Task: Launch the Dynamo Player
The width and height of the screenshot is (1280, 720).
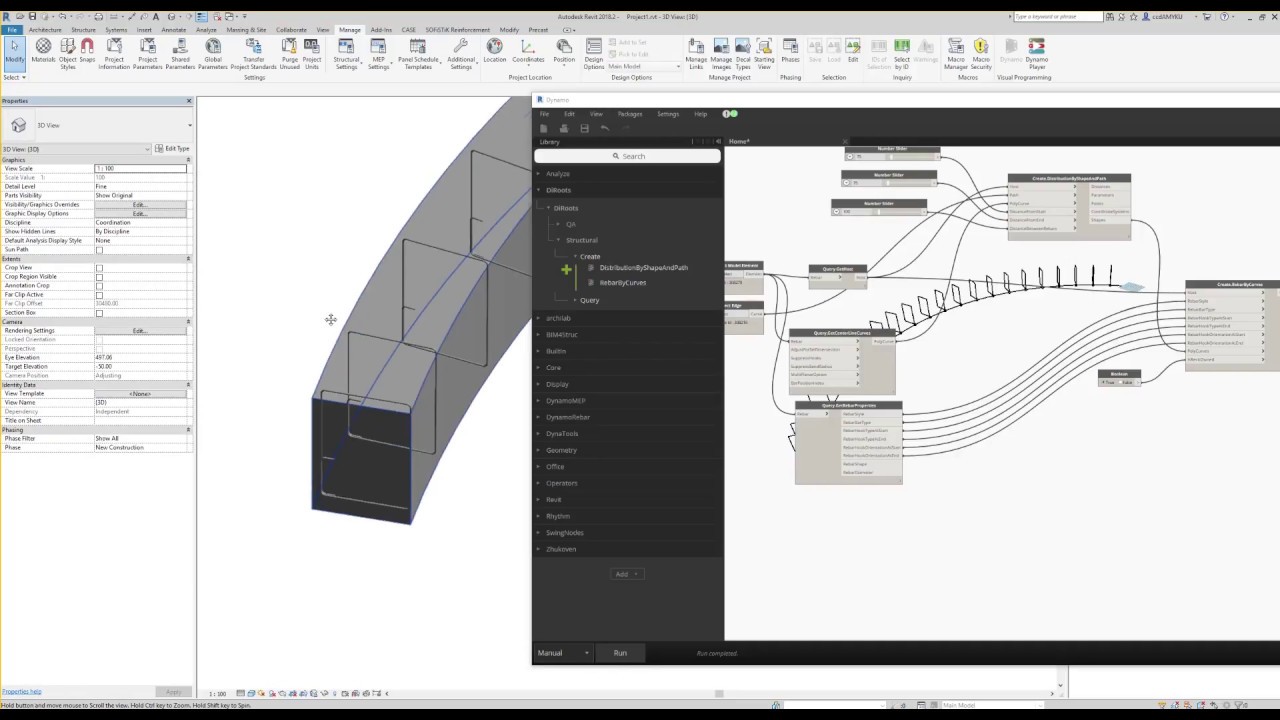Action: (1036, 54)
